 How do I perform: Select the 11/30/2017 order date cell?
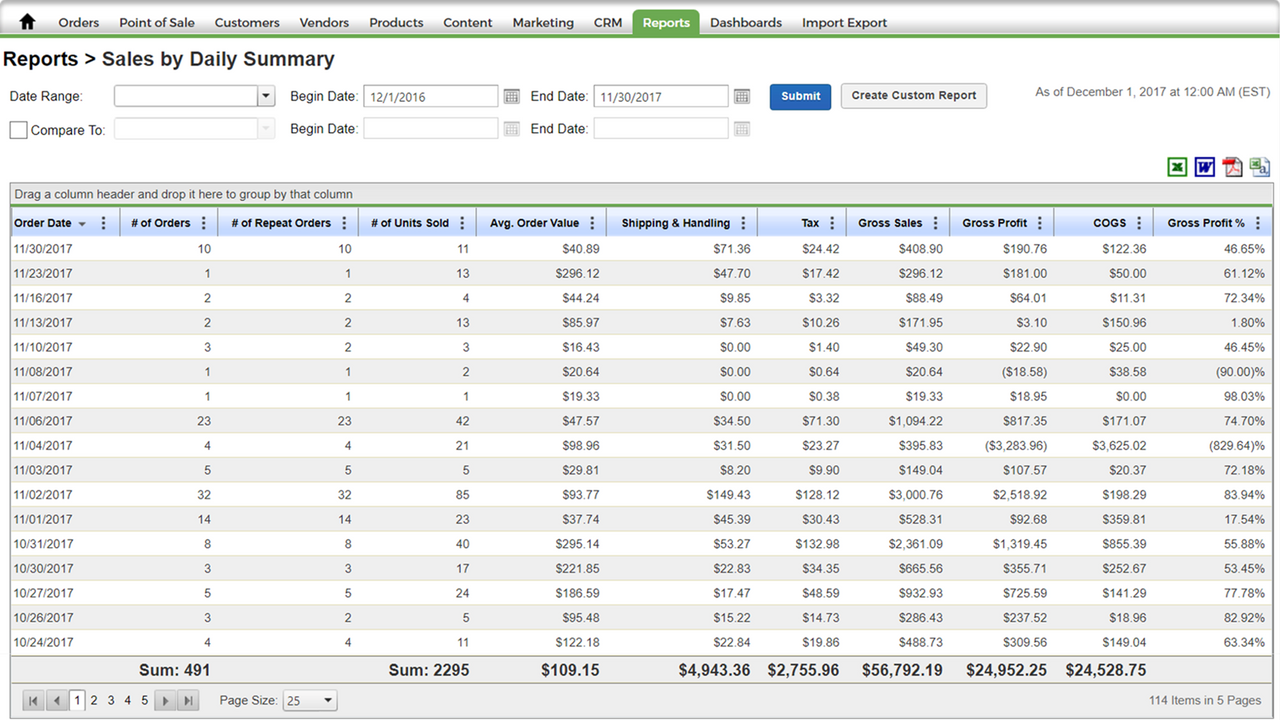[43, 249]
